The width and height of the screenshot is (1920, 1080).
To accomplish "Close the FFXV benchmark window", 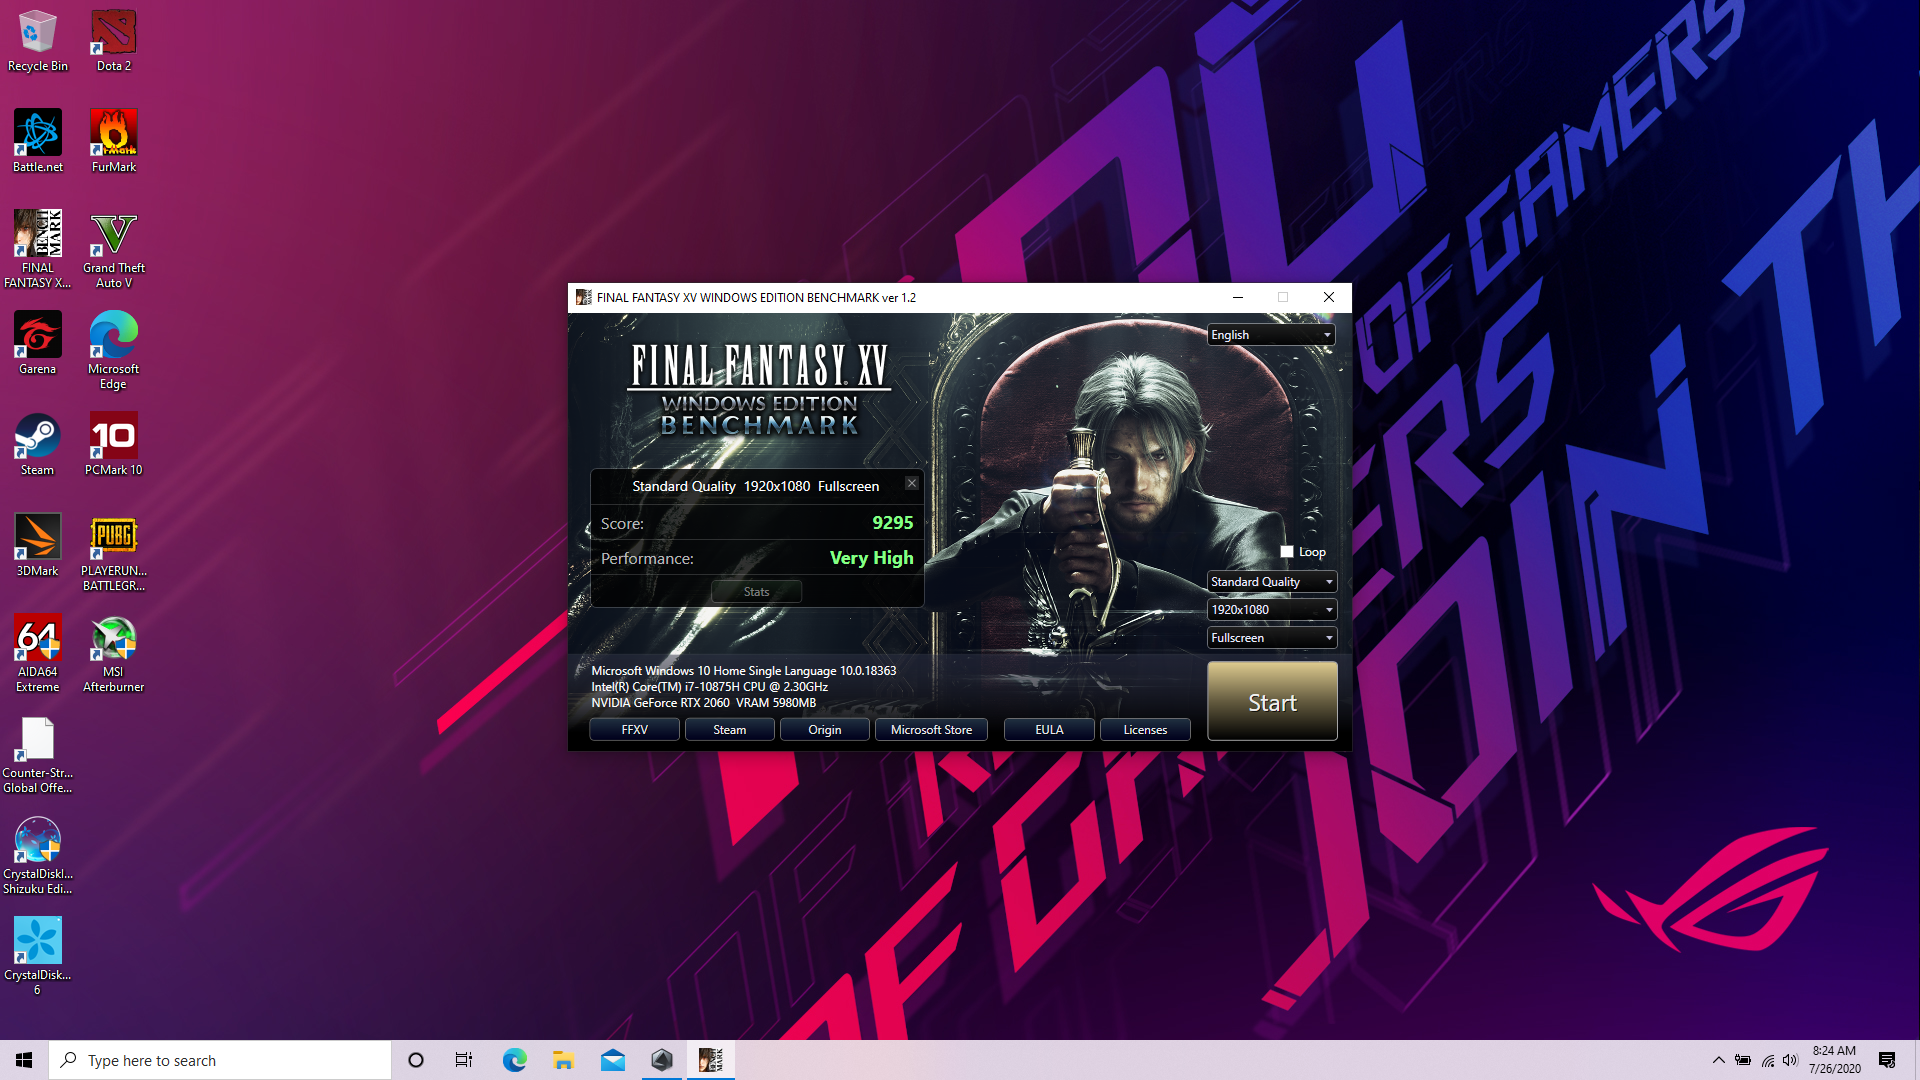I will click(x=1329, y=297).
